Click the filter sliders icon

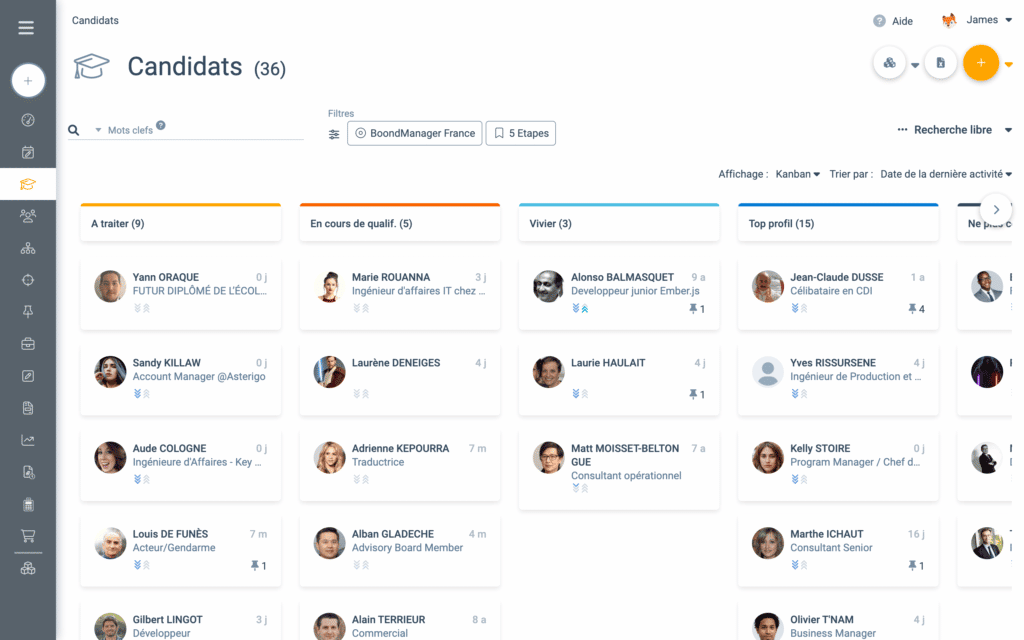click(334, 134)
